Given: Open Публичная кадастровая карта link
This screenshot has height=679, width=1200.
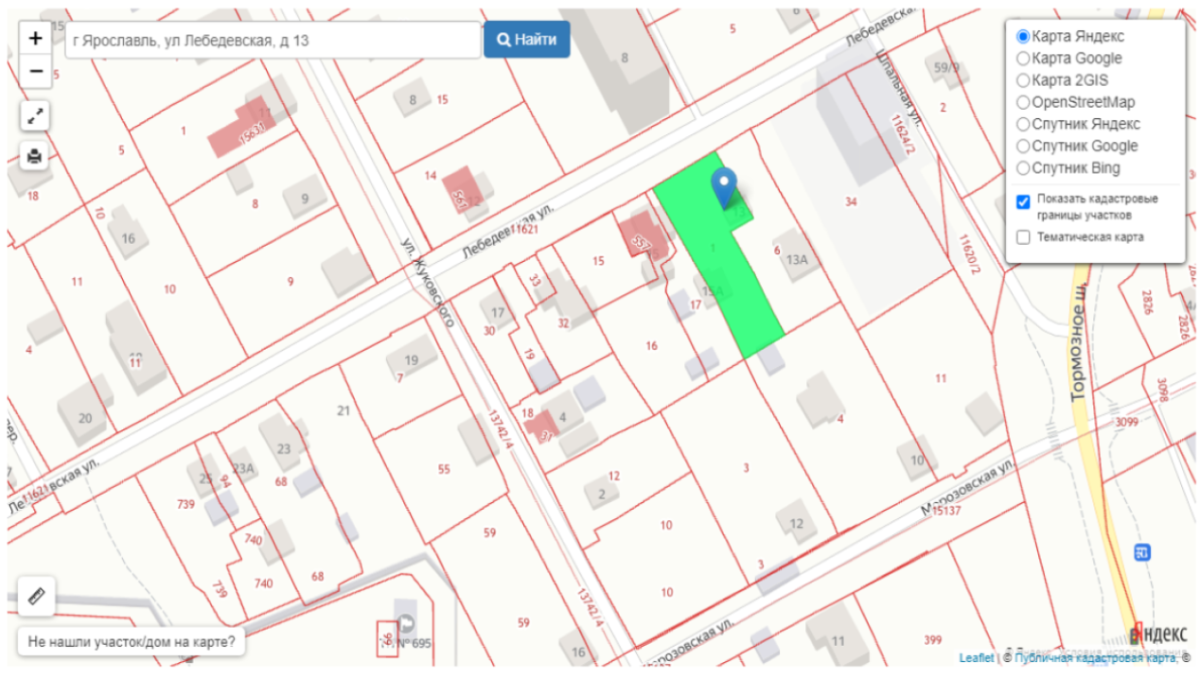Looking at the screenshot, I should tap(1094, 657).
